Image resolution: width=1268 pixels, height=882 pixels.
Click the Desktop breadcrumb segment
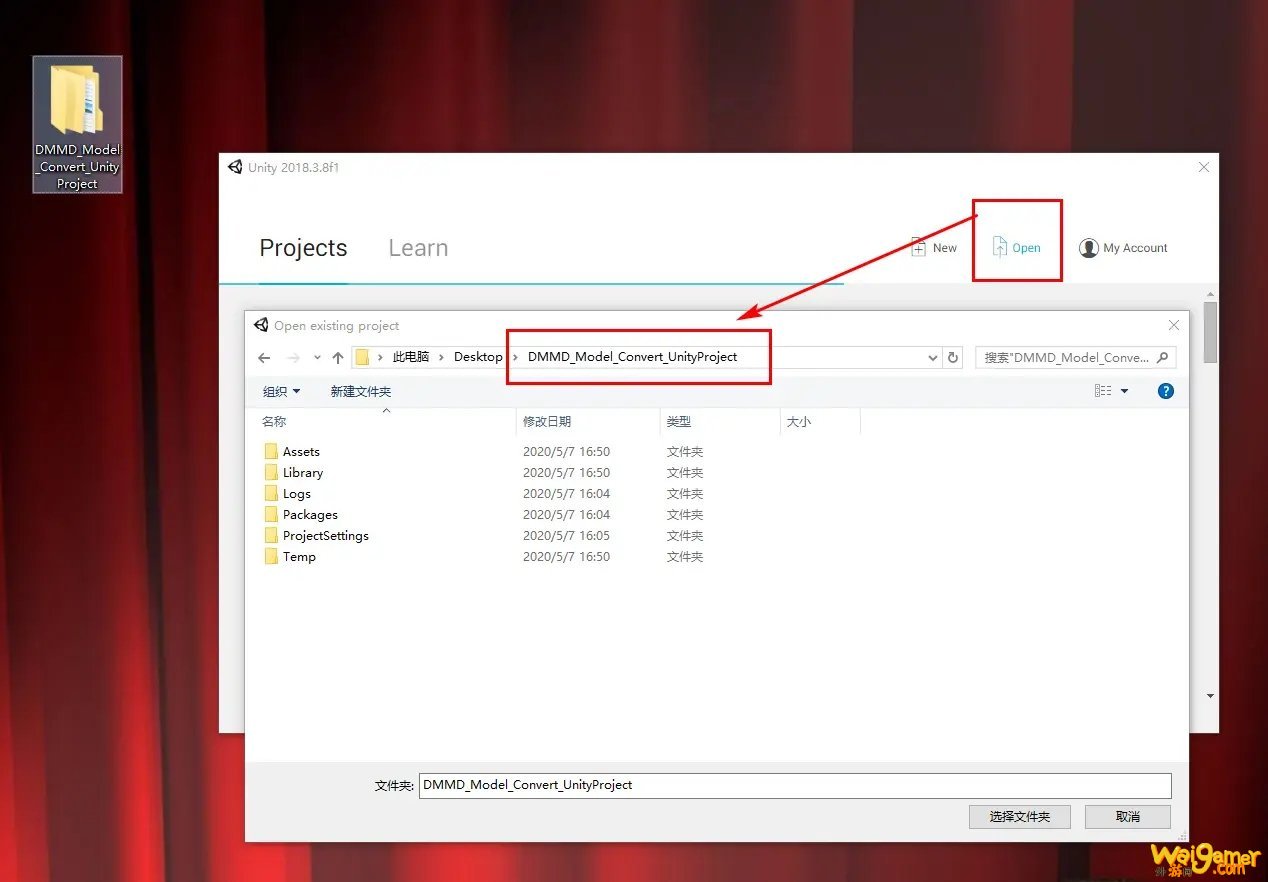pos(478,357)
